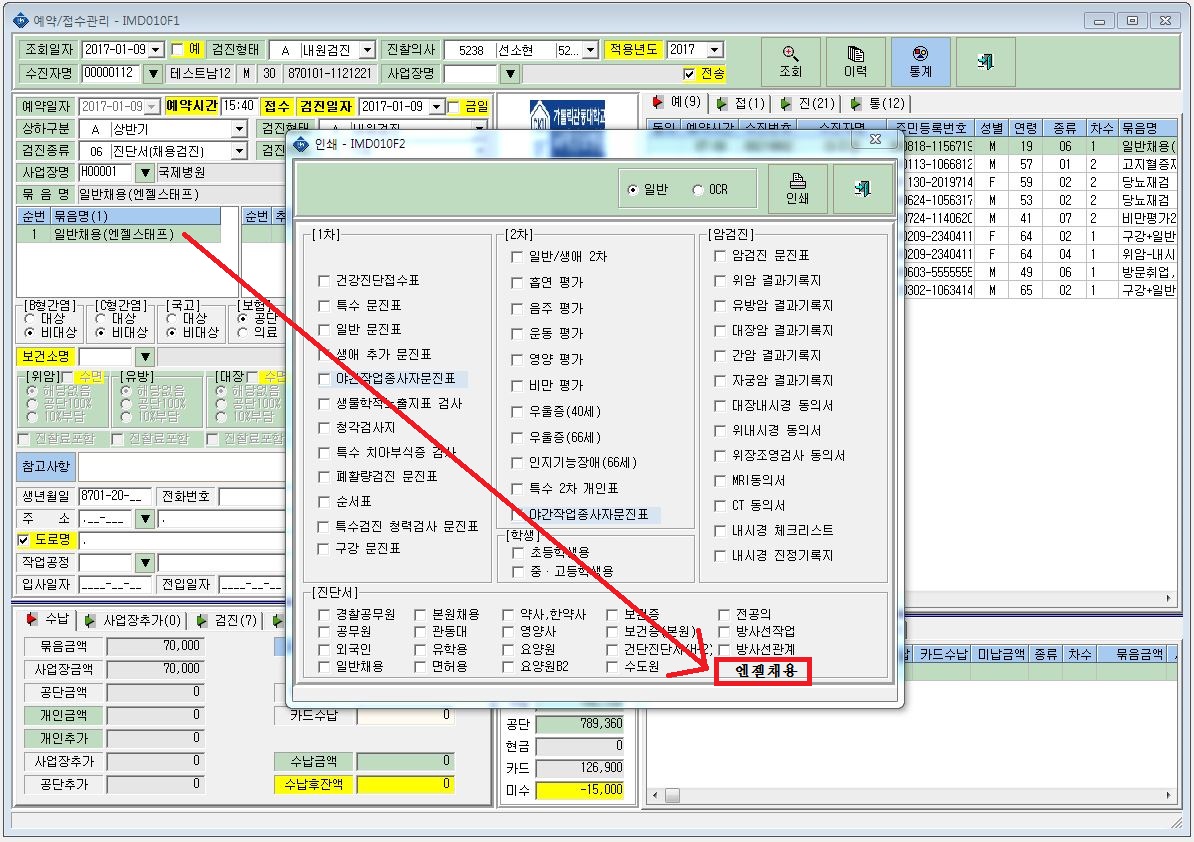Open the 이력 history icon button

coord(855,62)
